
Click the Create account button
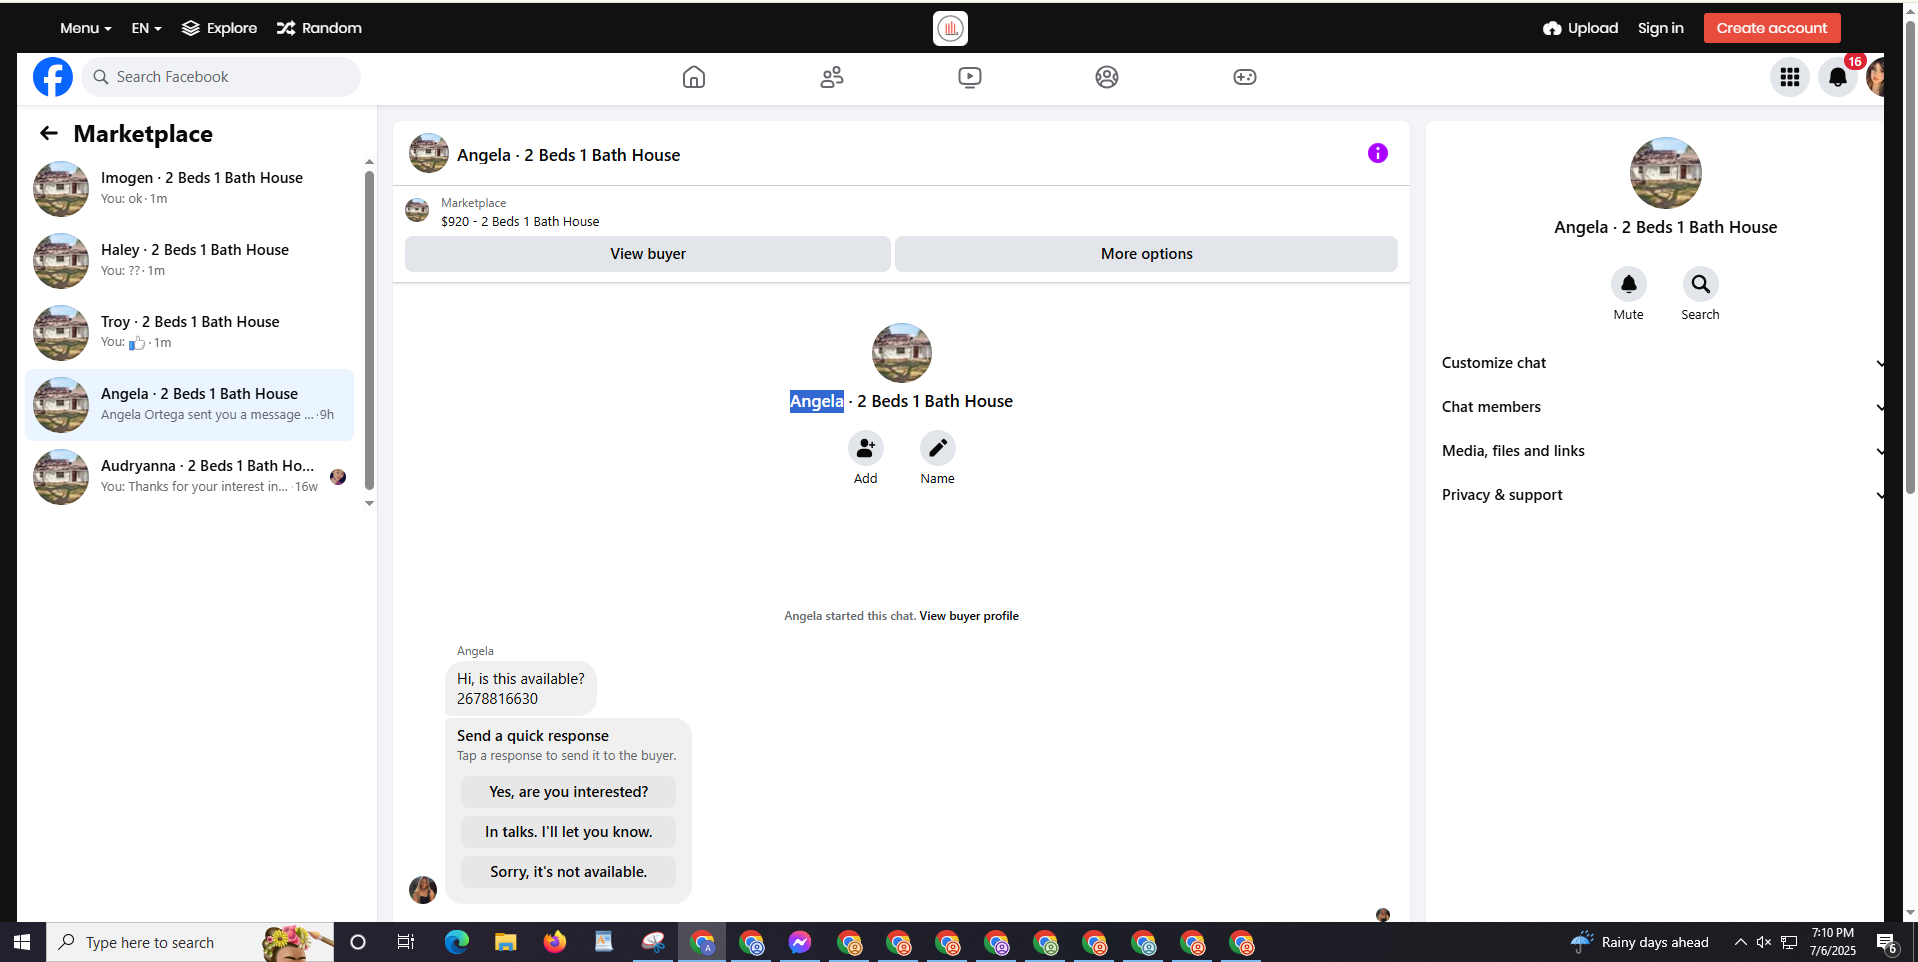1772,28
